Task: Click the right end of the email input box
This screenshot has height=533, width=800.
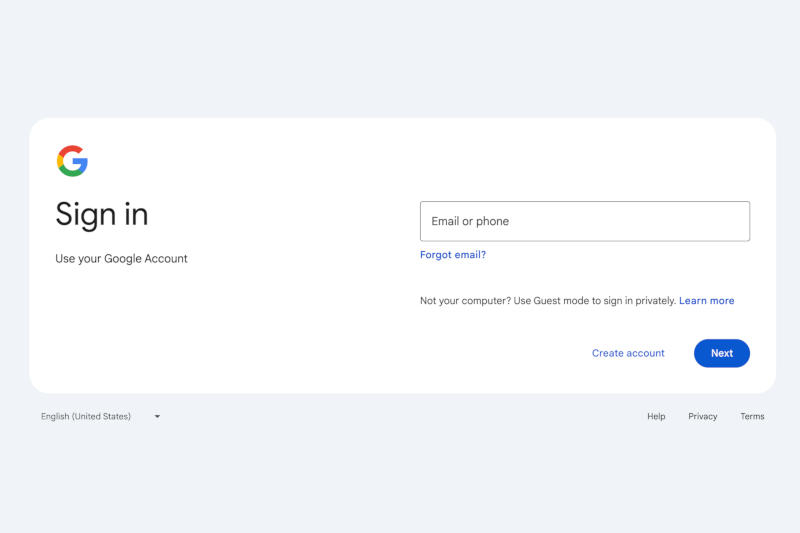Action: pos(735,221)
